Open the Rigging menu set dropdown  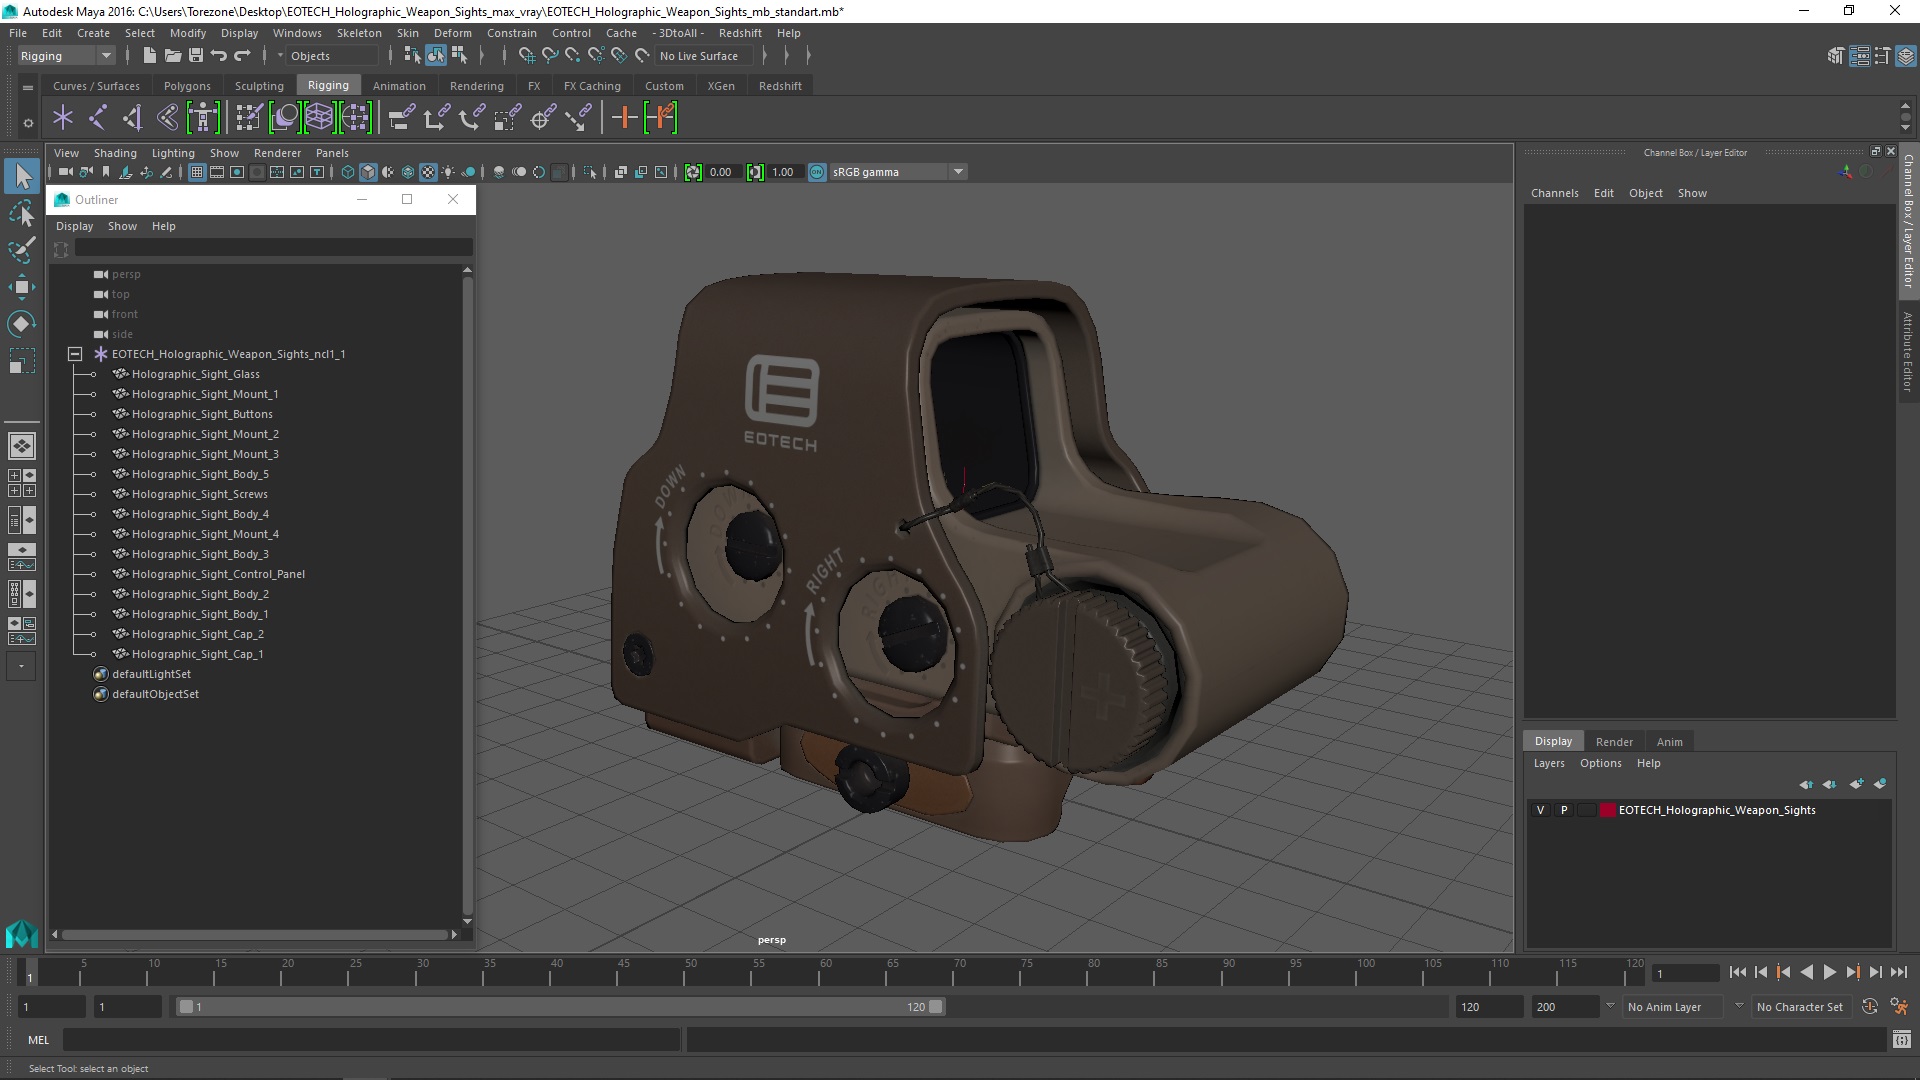coord(66,56)
